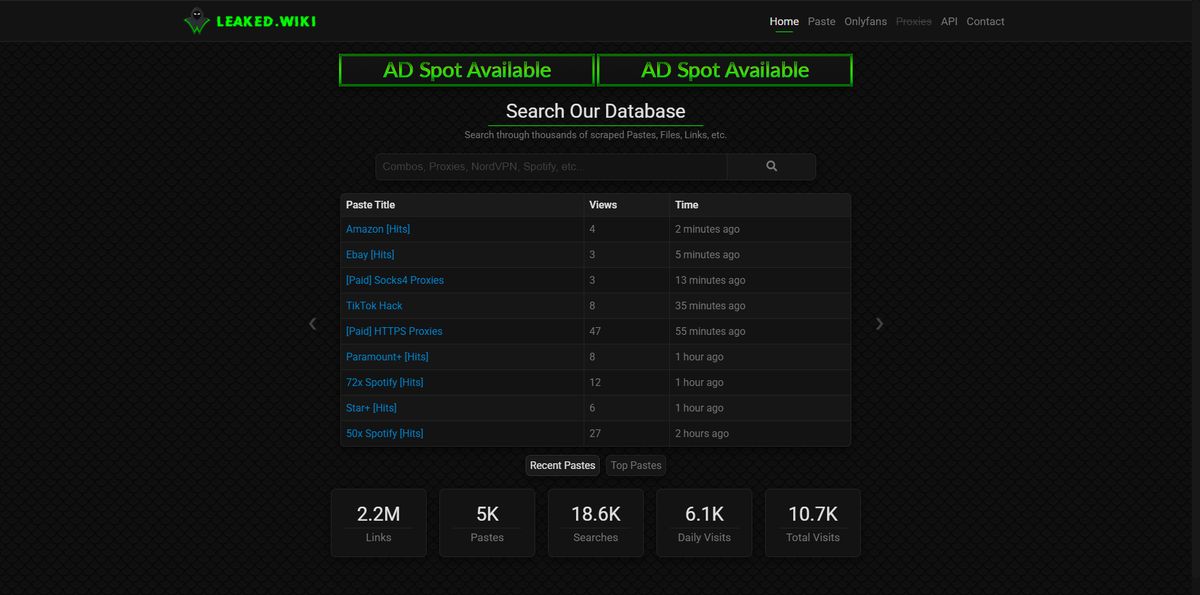Show Recent Pastes list

point(562,465)
